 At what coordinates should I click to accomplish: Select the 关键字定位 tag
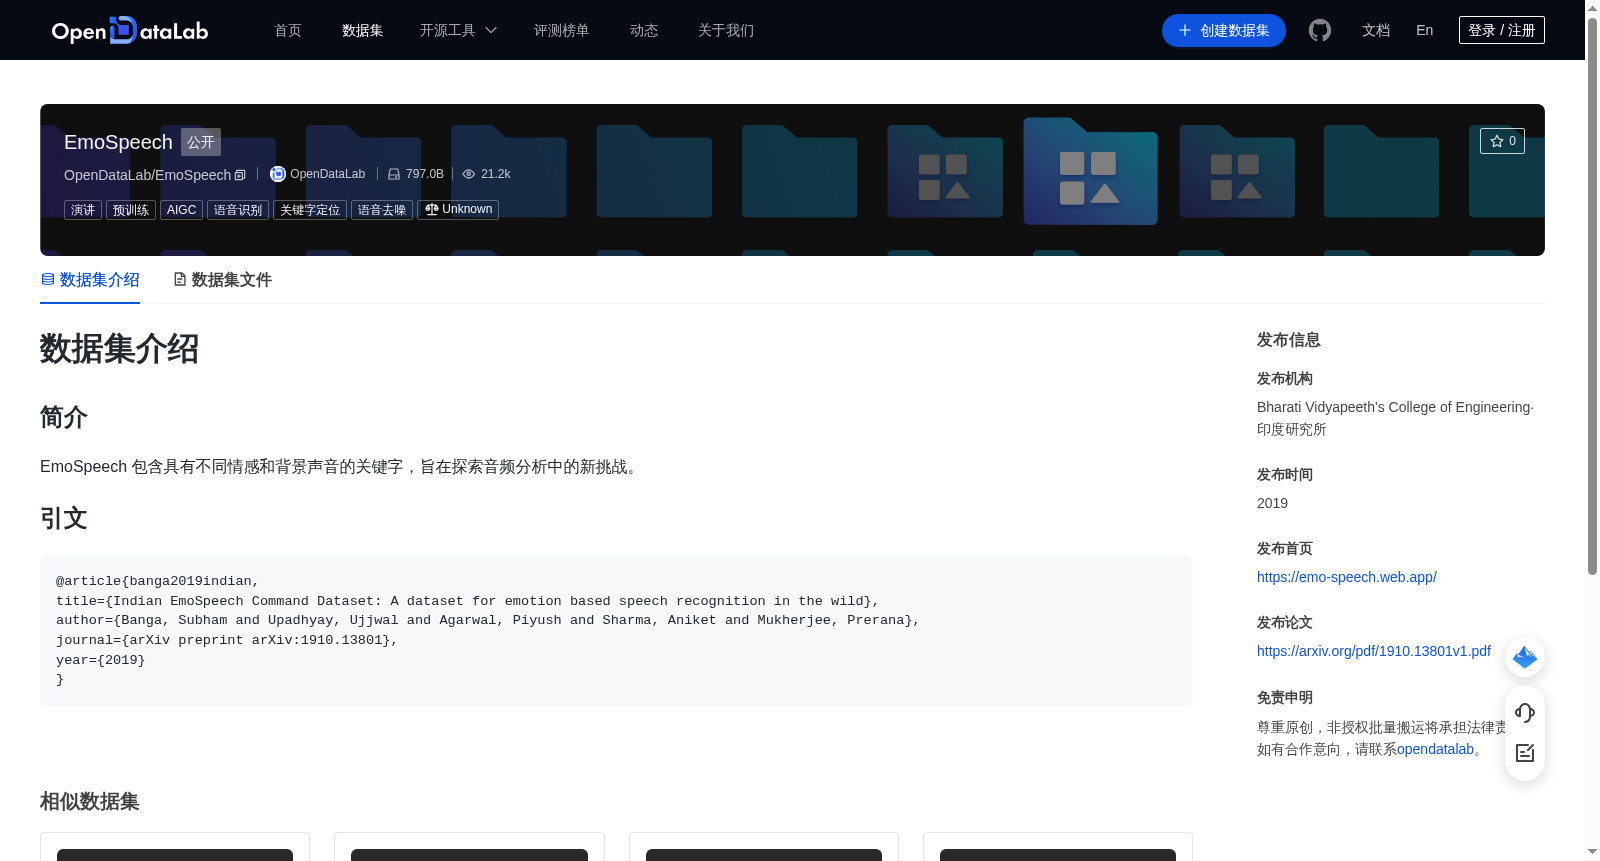point(310,210)
